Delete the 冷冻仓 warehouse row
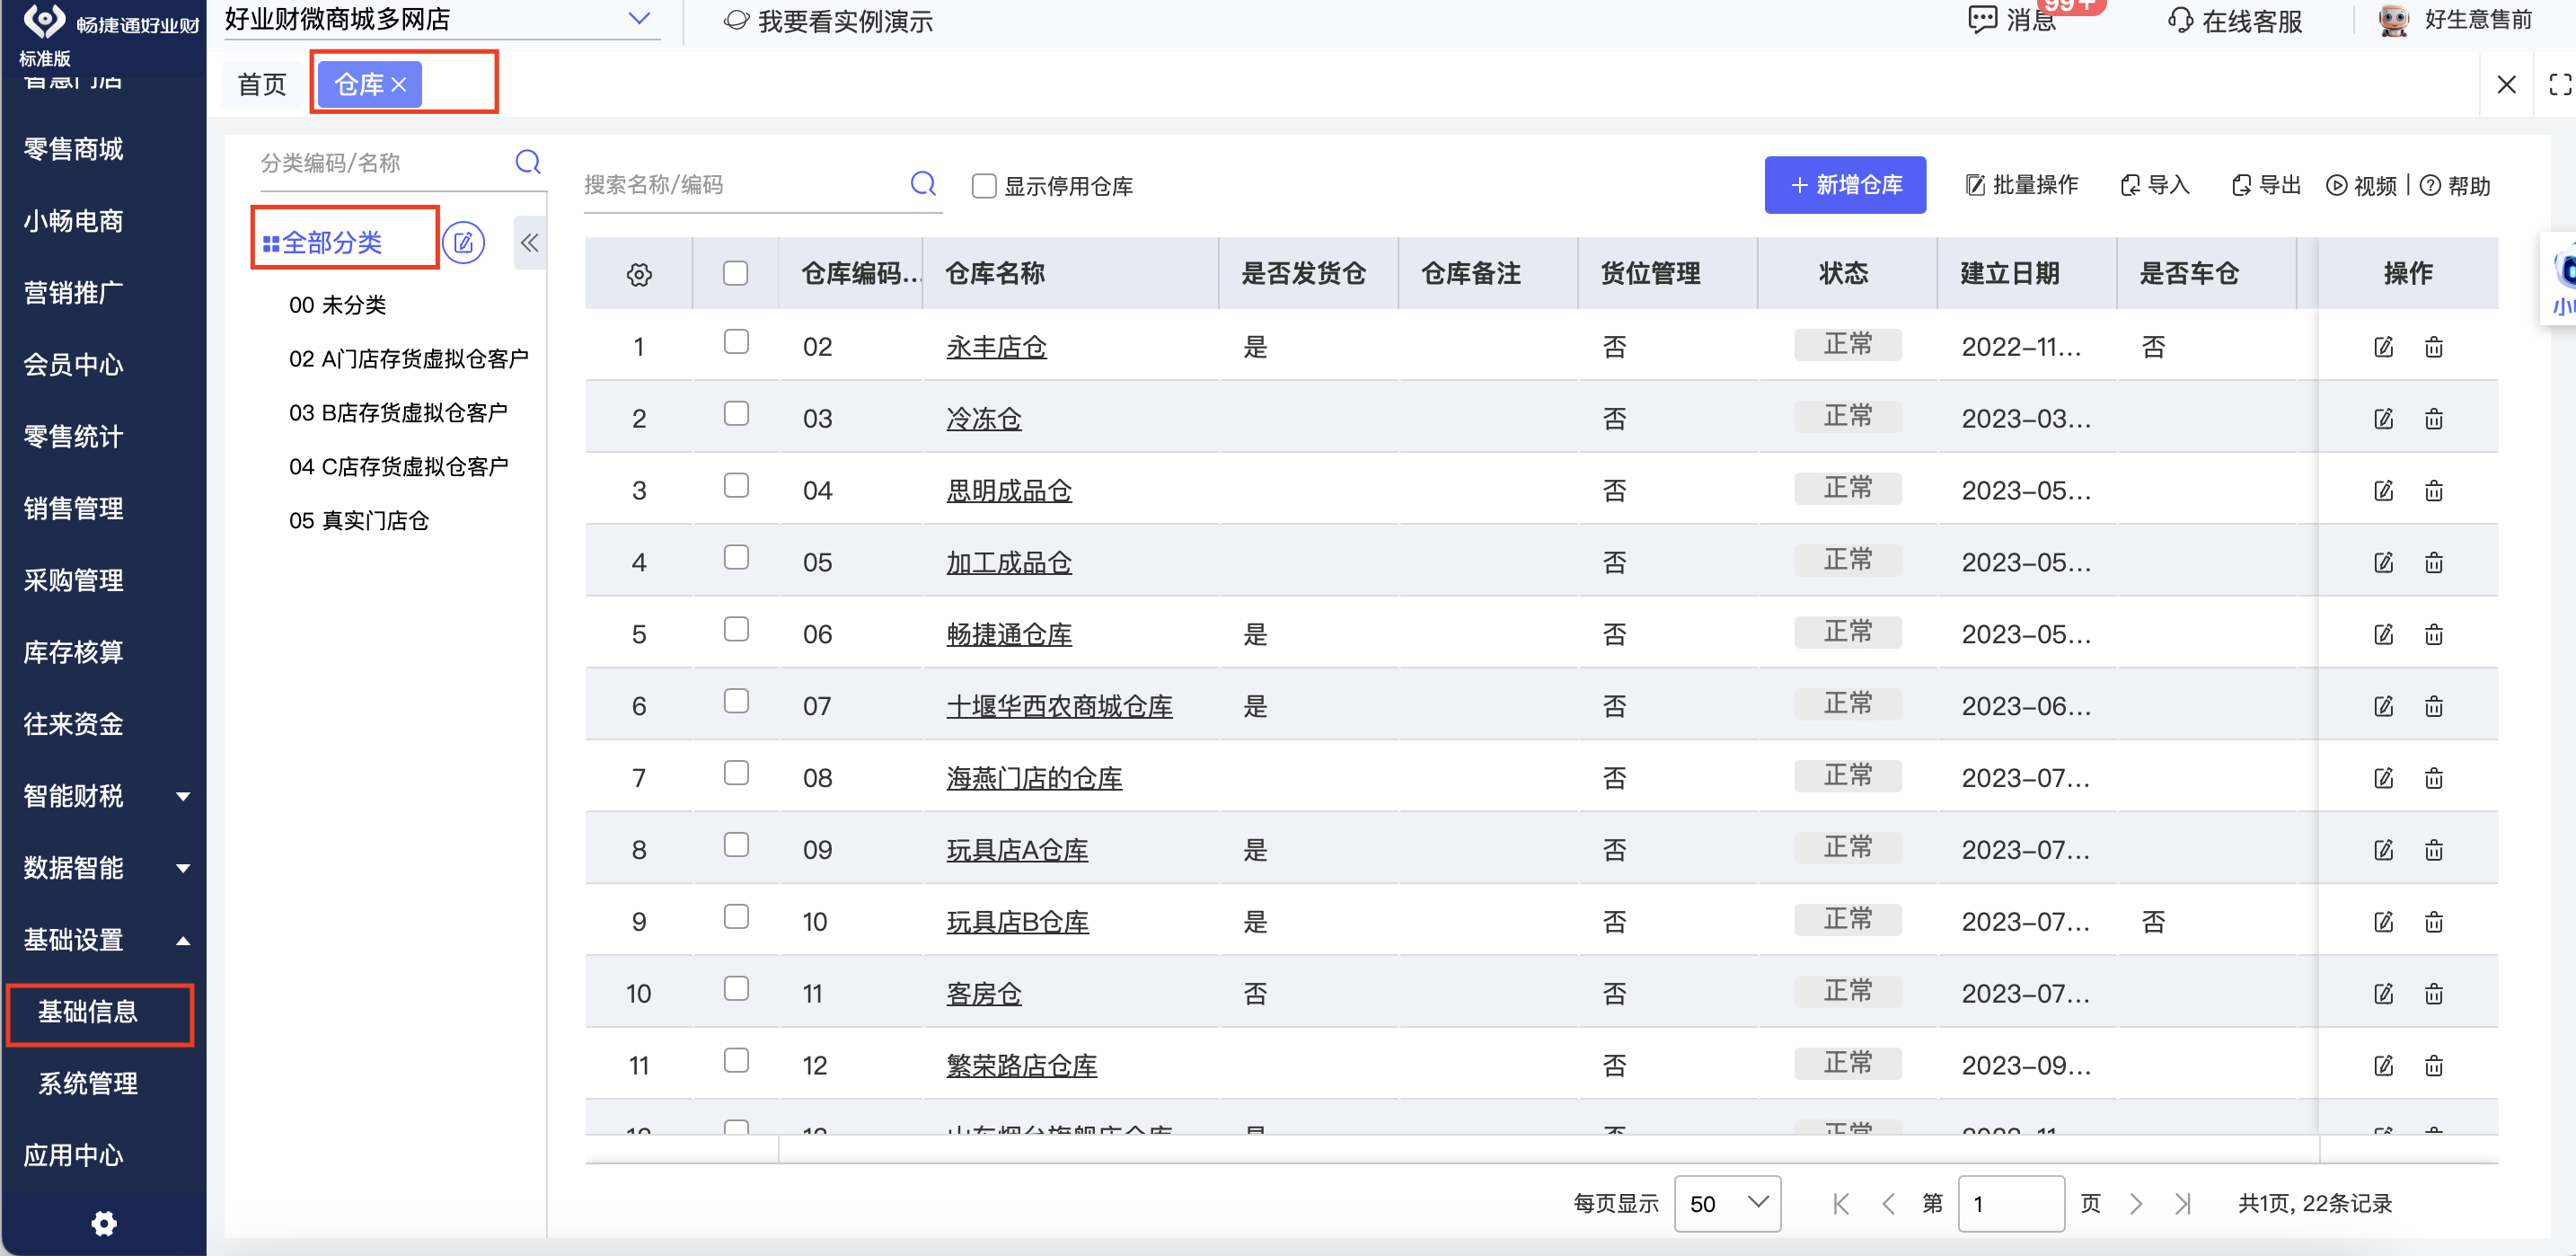This screenshot has height=1256, width=2576. click(x=2433, y=419)
